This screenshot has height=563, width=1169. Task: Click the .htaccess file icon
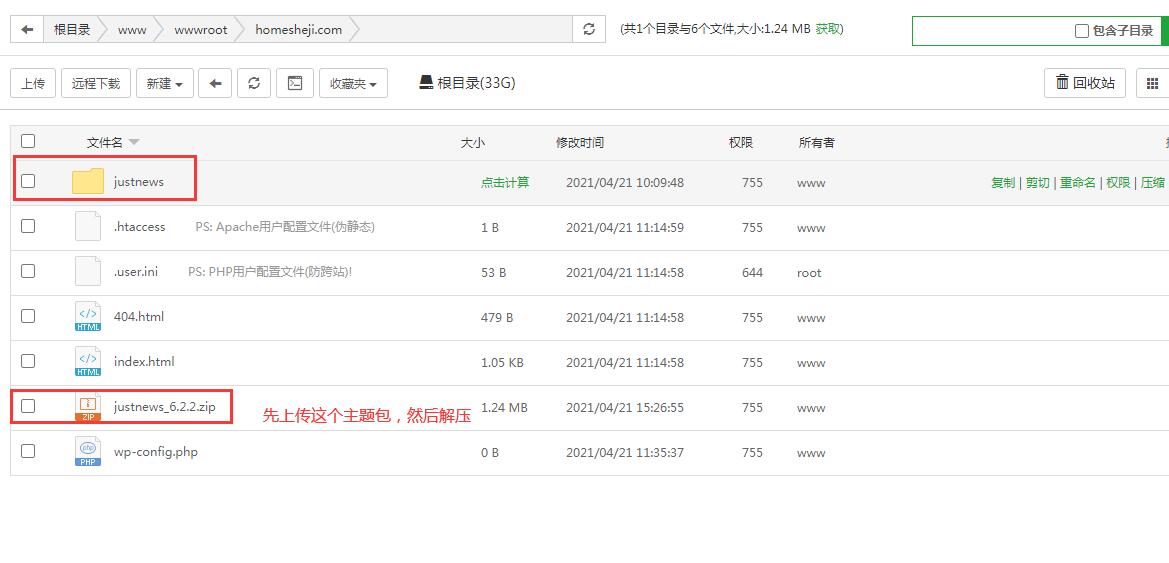pyautogui.click(x=88, y=226)
